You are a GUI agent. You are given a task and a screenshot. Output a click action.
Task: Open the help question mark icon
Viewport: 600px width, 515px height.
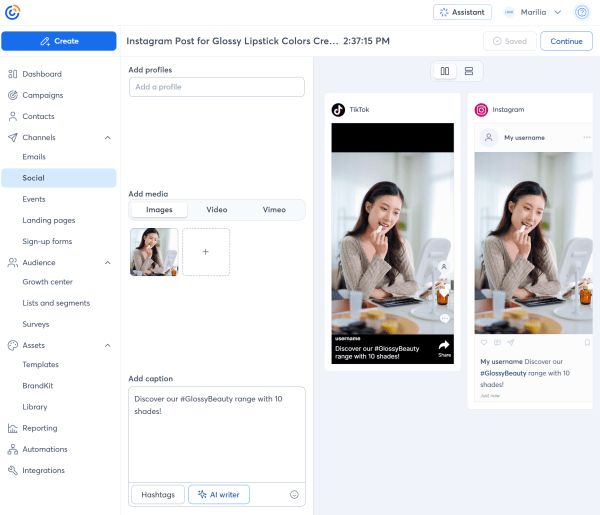582,12
